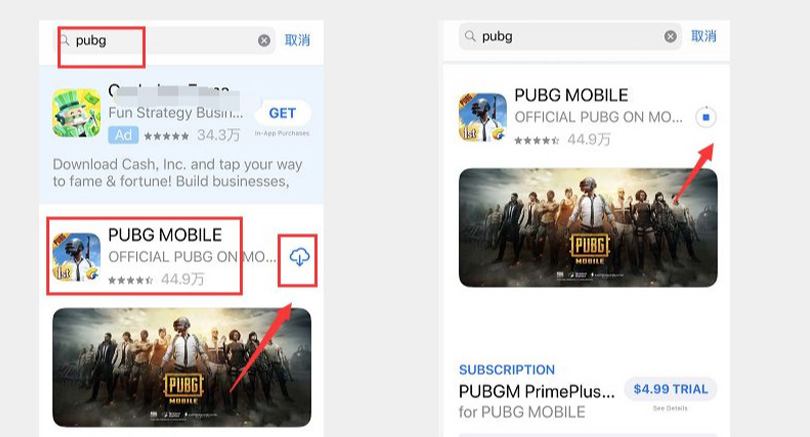This screenshot has height=437, width=810.
Task: Focus the right pubg search field
Action: (570, 36)
